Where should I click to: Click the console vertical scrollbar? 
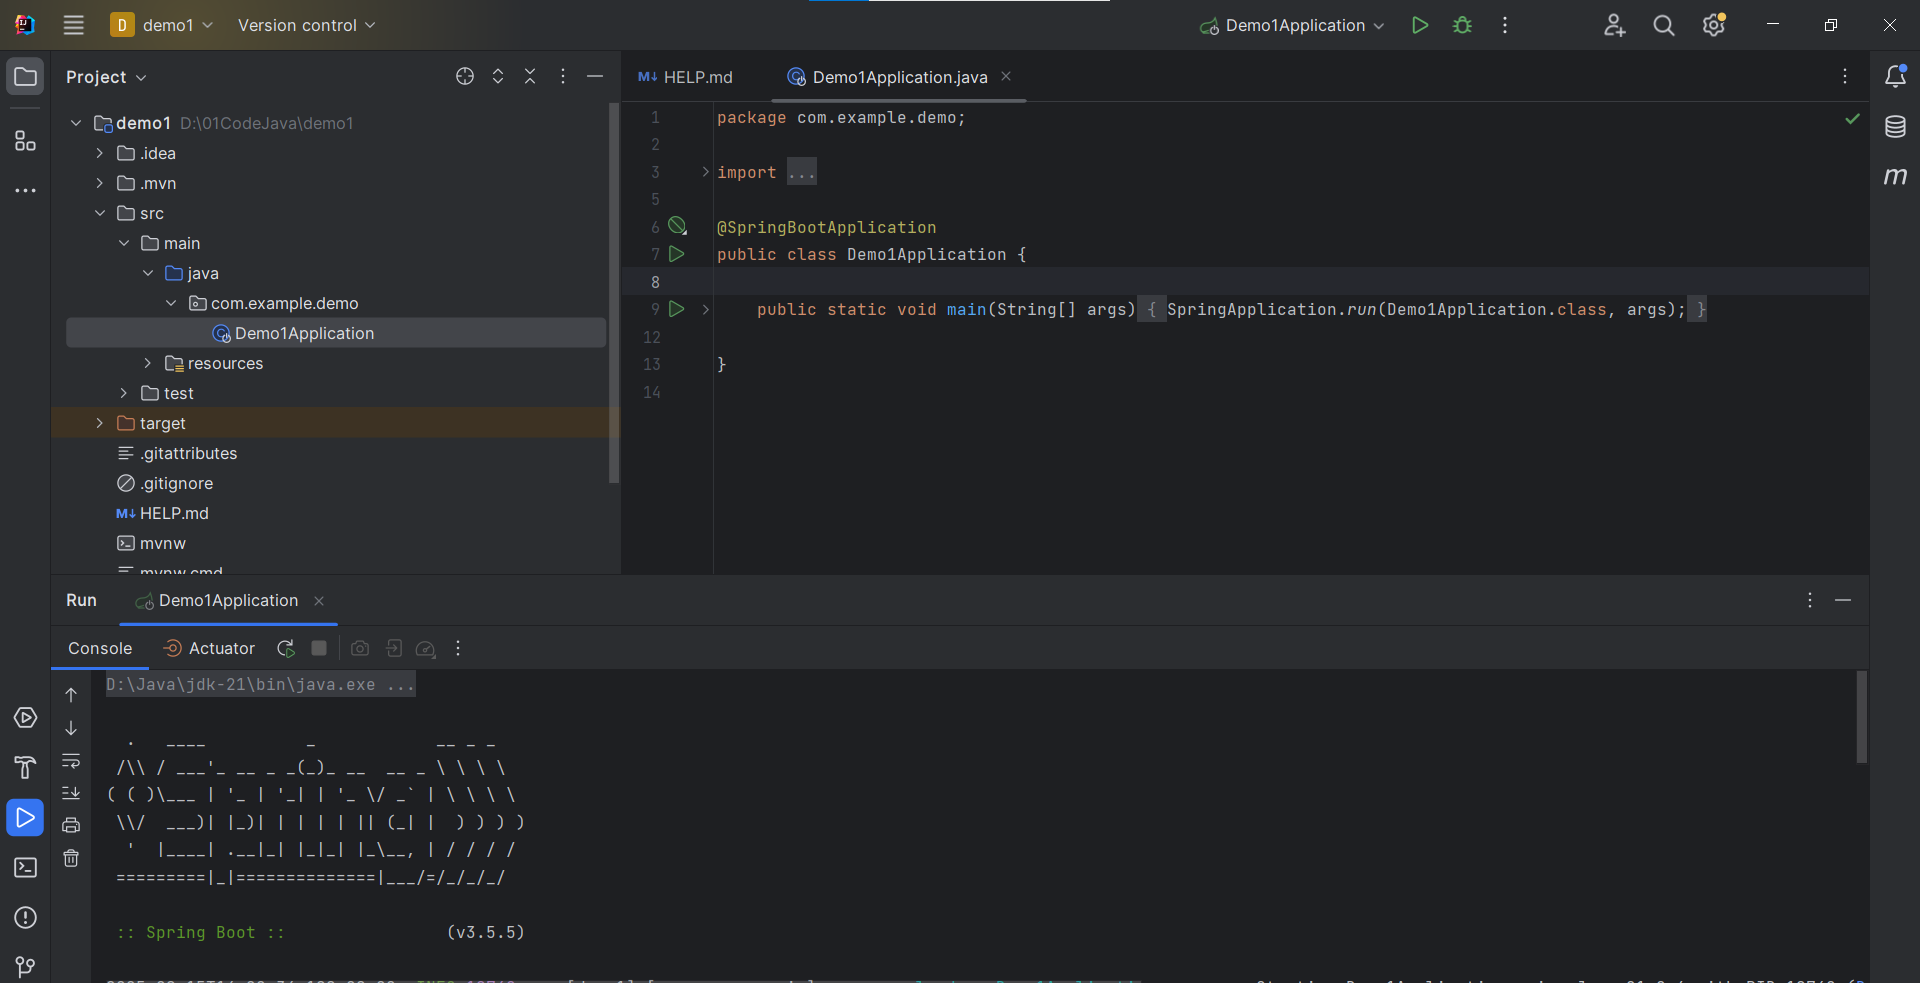point(1861,717)
